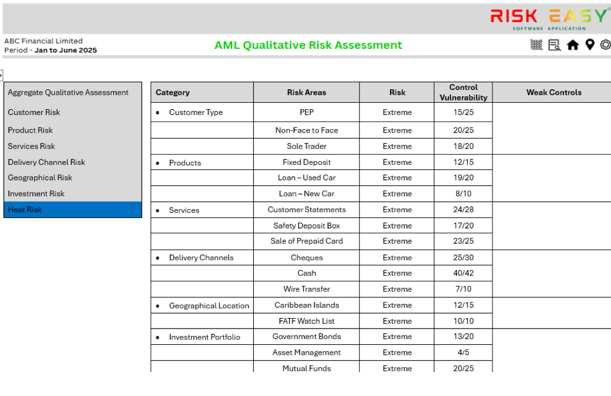This screenshot has height=396, width=611.
Task: Select the Services category cell
Action: click(x=202, y=210)
